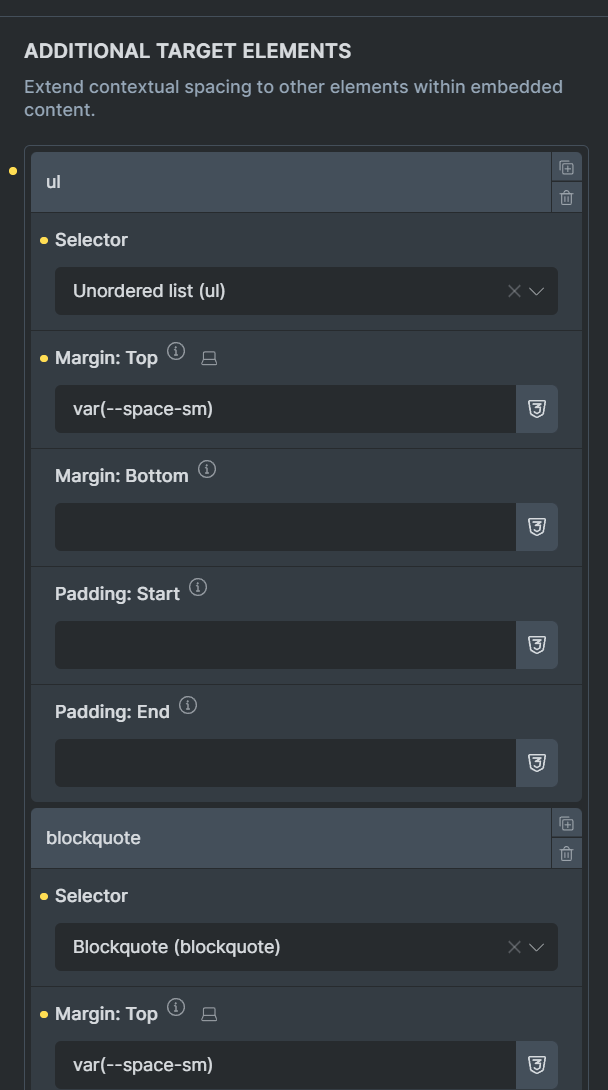
Task: Duplicate the ul target element
Action: [x=566, y=168]
